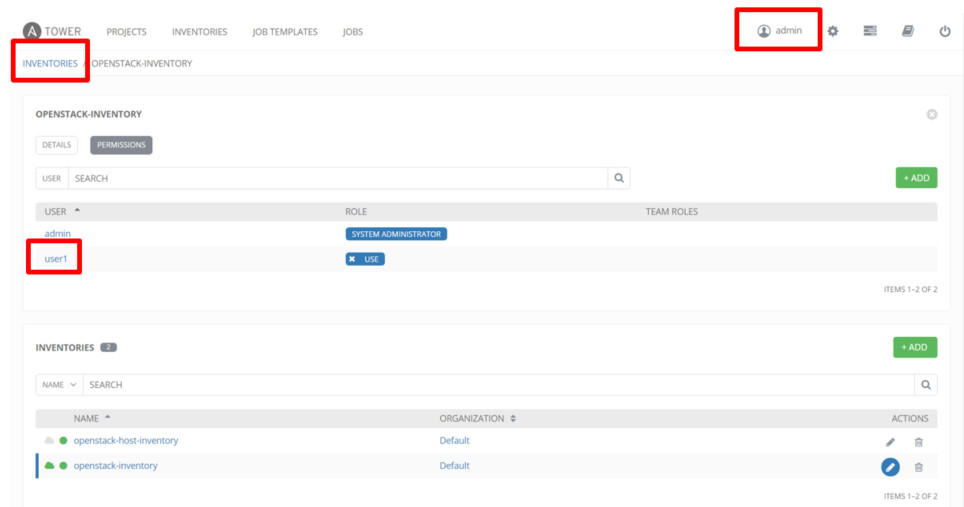Open the INVENTORIES menu in the top navigation
Viewport: 964px width, 507px height.
(x=200, y=31)
